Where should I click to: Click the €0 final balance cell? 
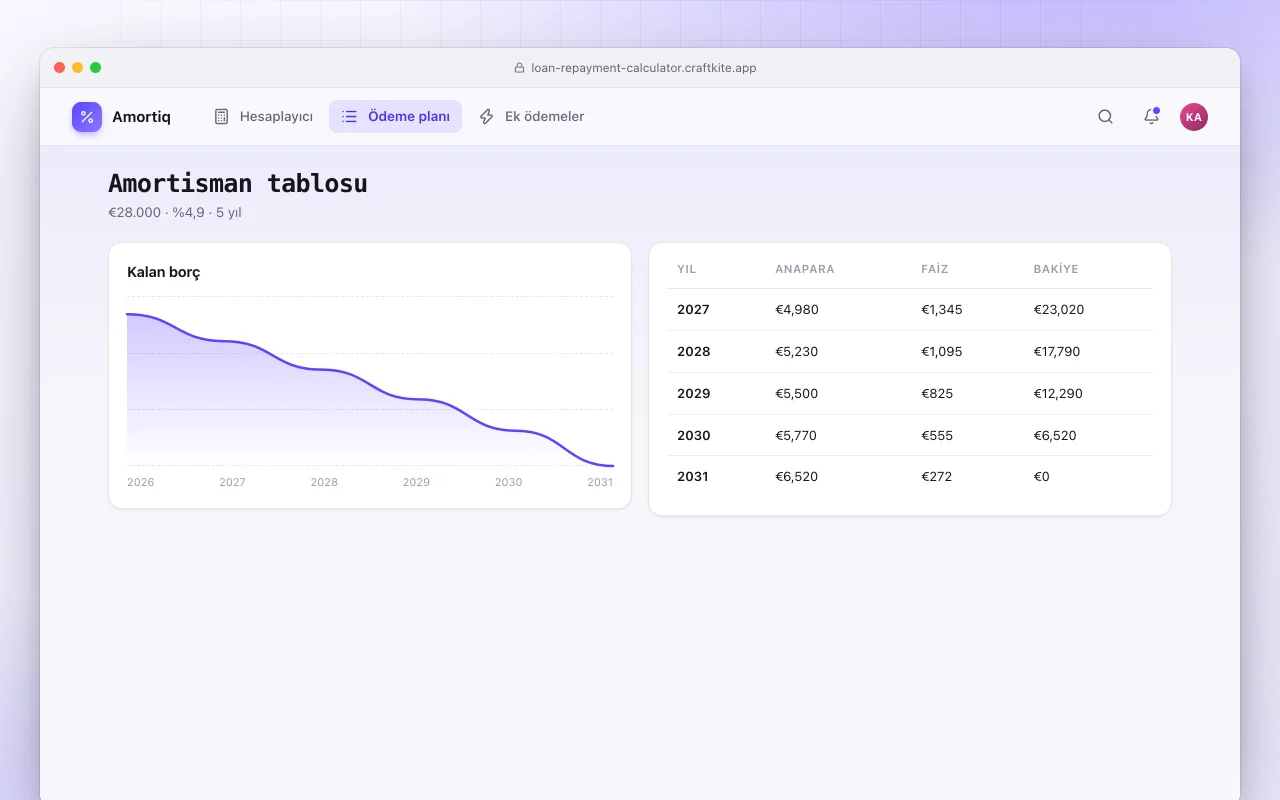(1041, 477)
